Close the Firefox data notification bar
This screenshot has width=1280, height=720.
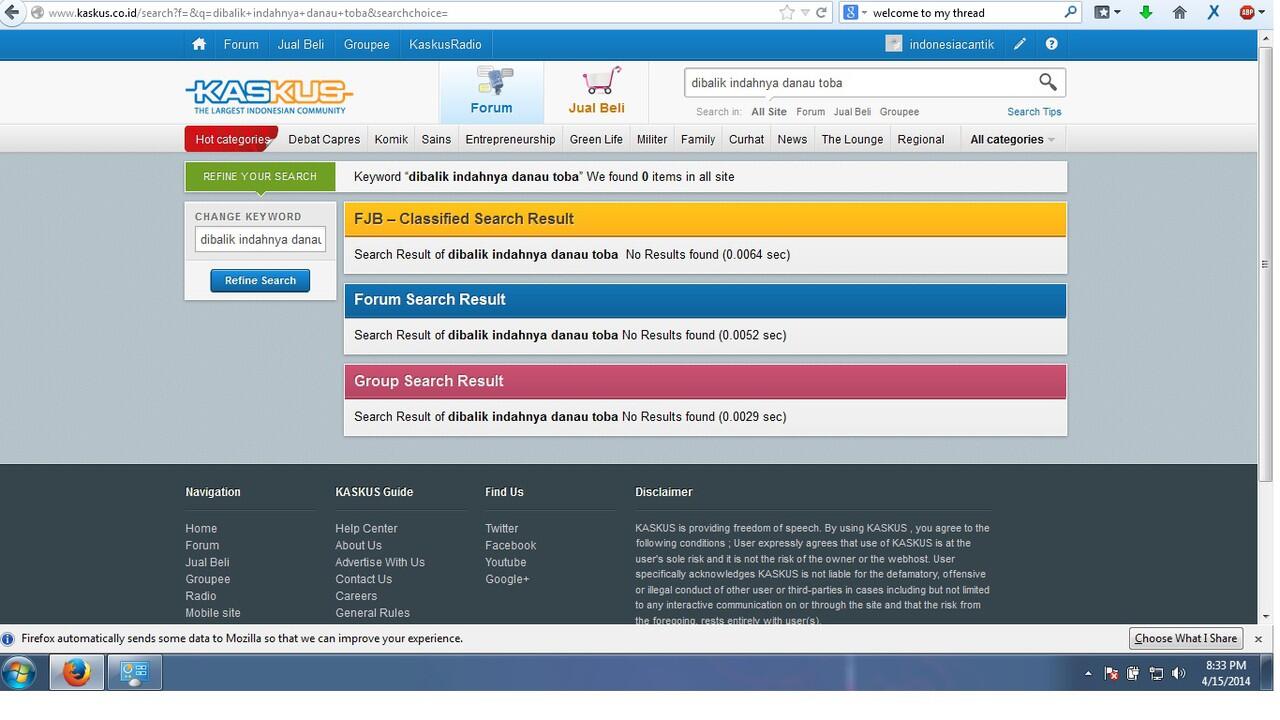(1258, 638)
